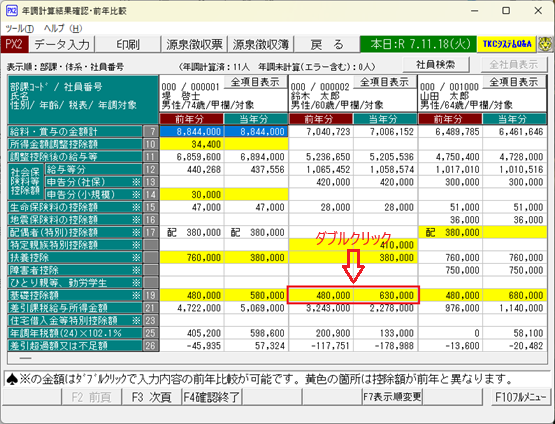
Task: Open the TKC lion mascot icon
Action: (x=545, y=44)
